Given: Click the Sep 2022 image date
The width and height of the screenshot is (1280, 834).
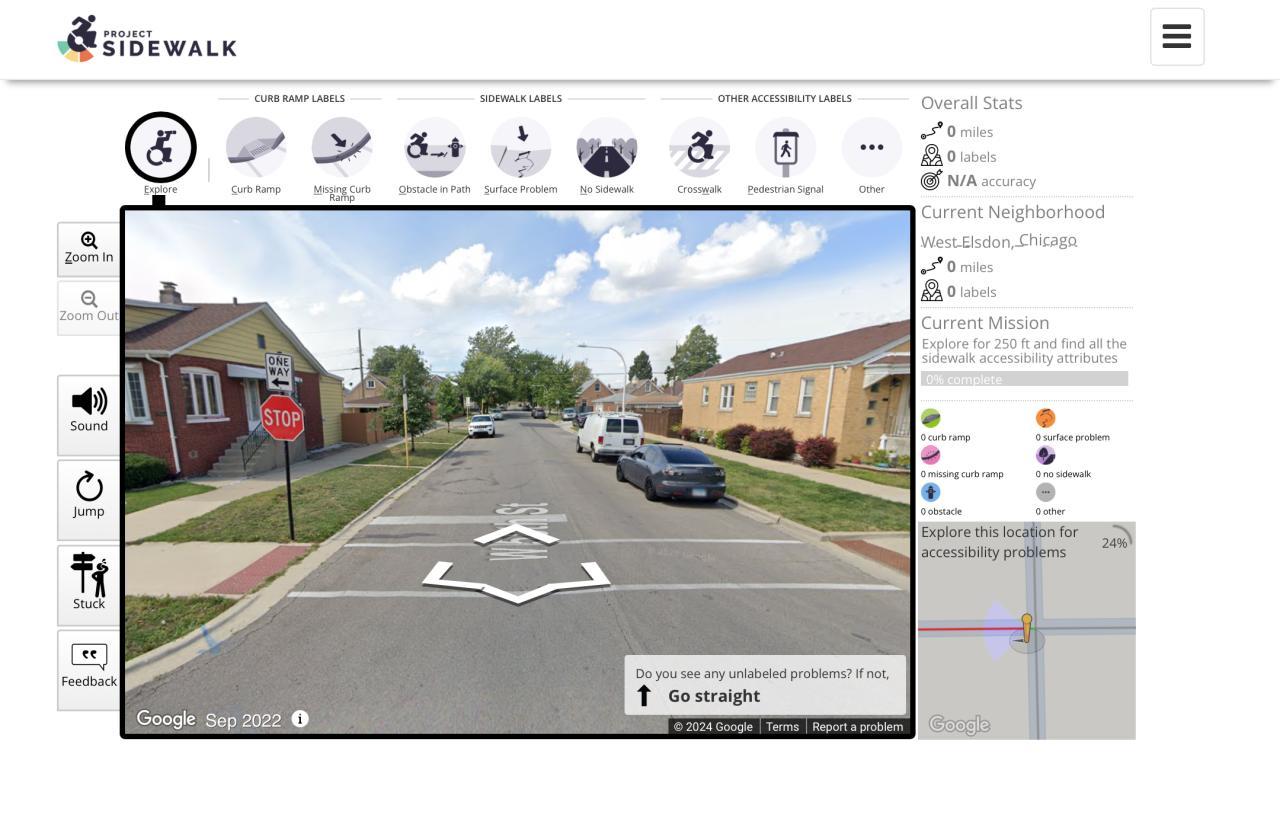Looking at the screenshot, I should (243, 720).
